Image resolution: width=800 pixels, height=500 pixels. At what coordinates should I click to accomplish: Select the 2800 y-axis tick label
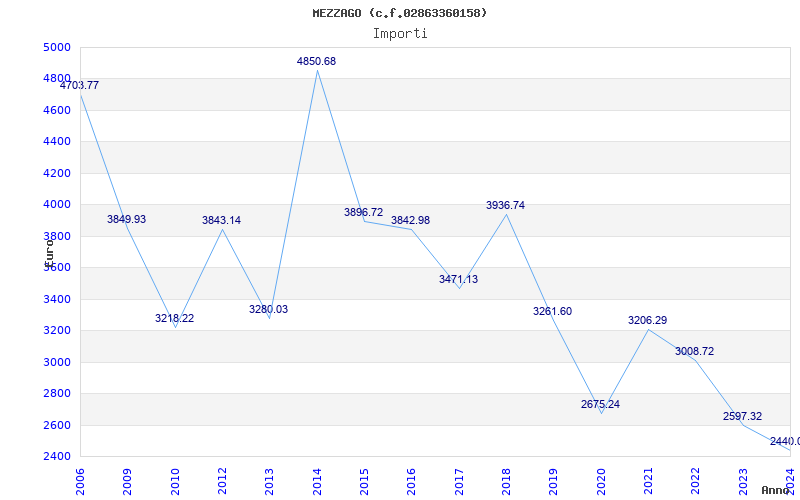(x=57, y=393)
